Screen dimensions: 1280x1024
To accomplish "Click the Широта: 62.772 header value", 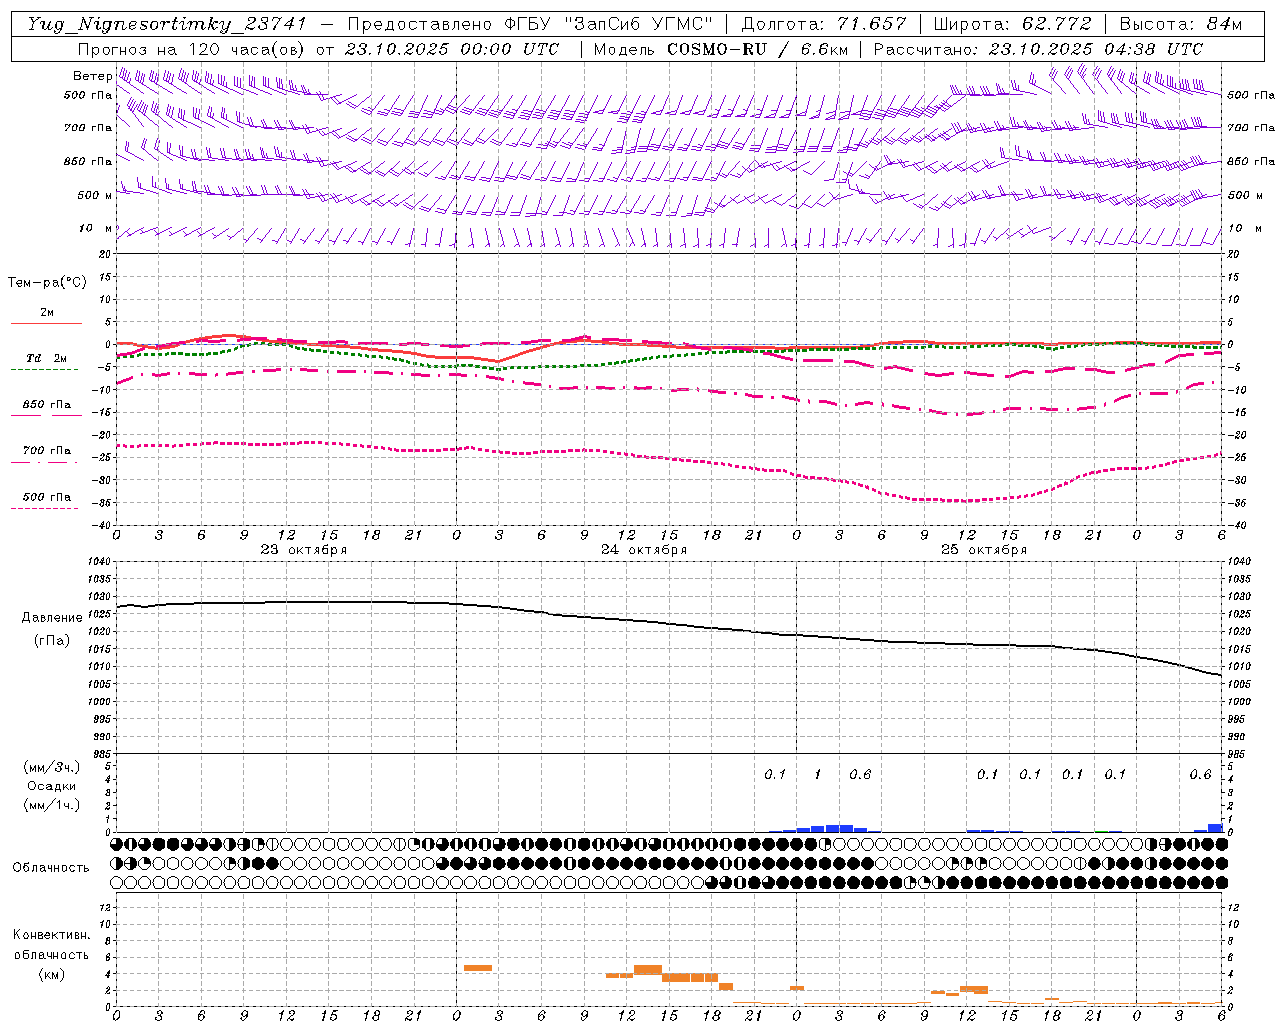I will coord(1012,24).
